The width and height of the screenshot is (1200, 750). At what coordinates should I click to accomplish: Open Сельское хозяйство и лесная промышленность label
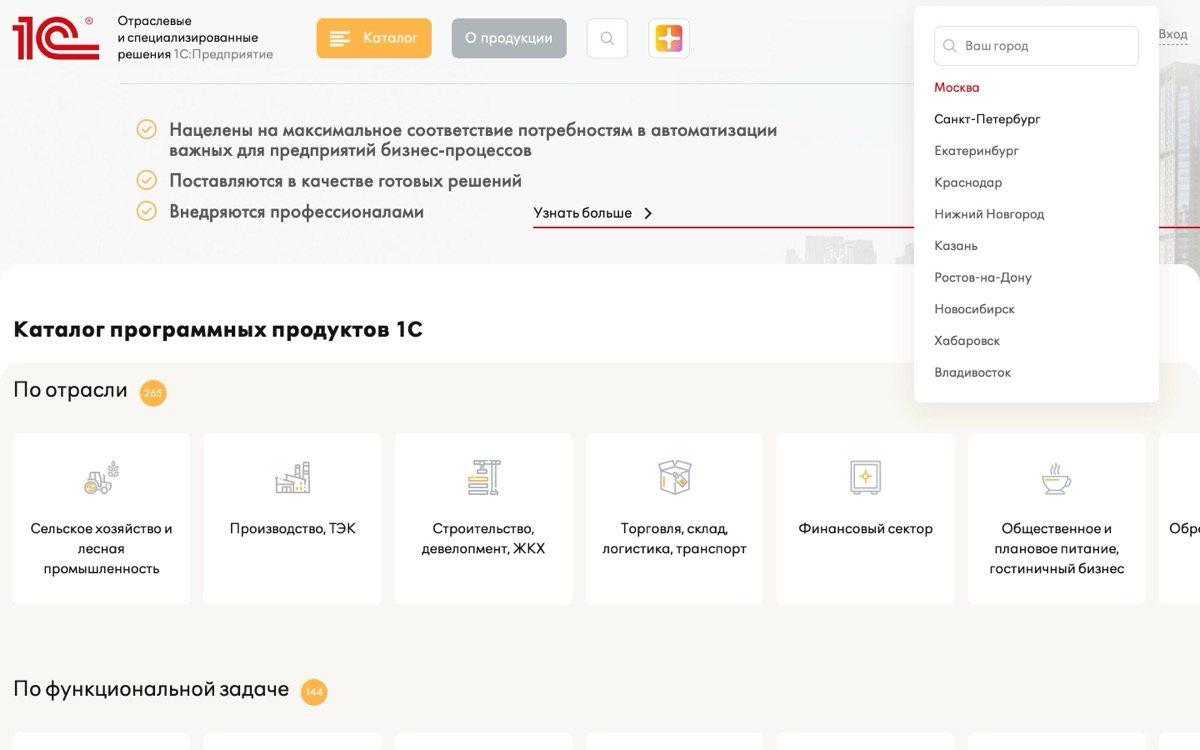[101, 549]
